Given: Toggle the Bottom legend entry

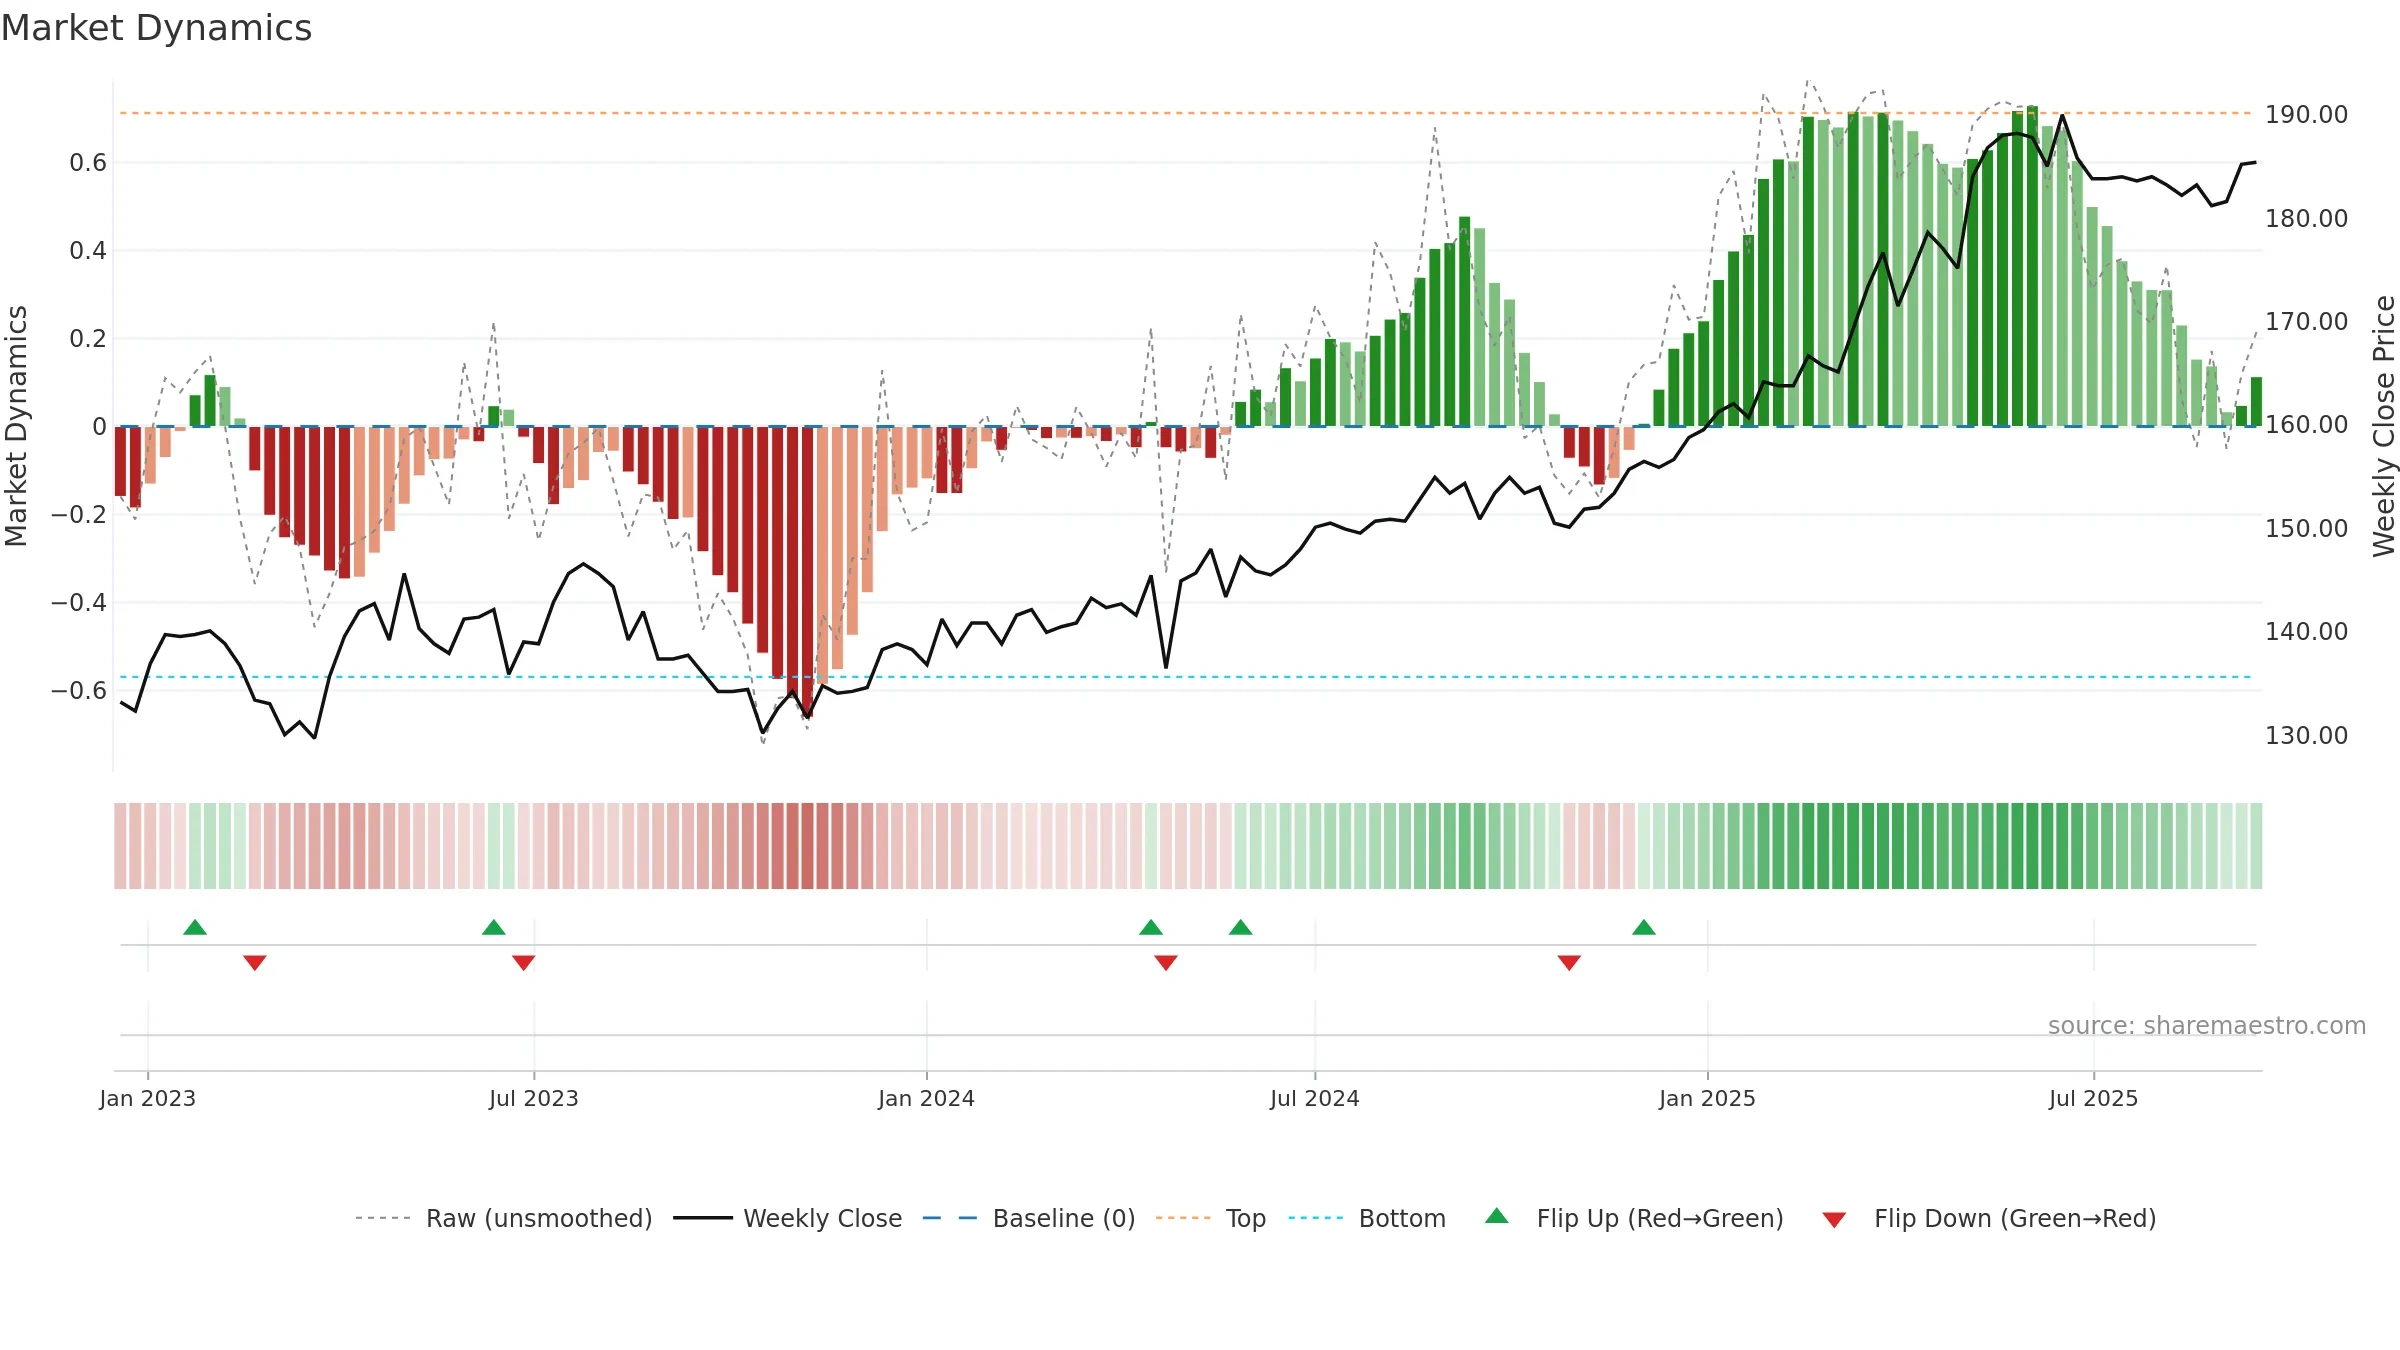Looking at the screenshot, I should (1367, 1218).
